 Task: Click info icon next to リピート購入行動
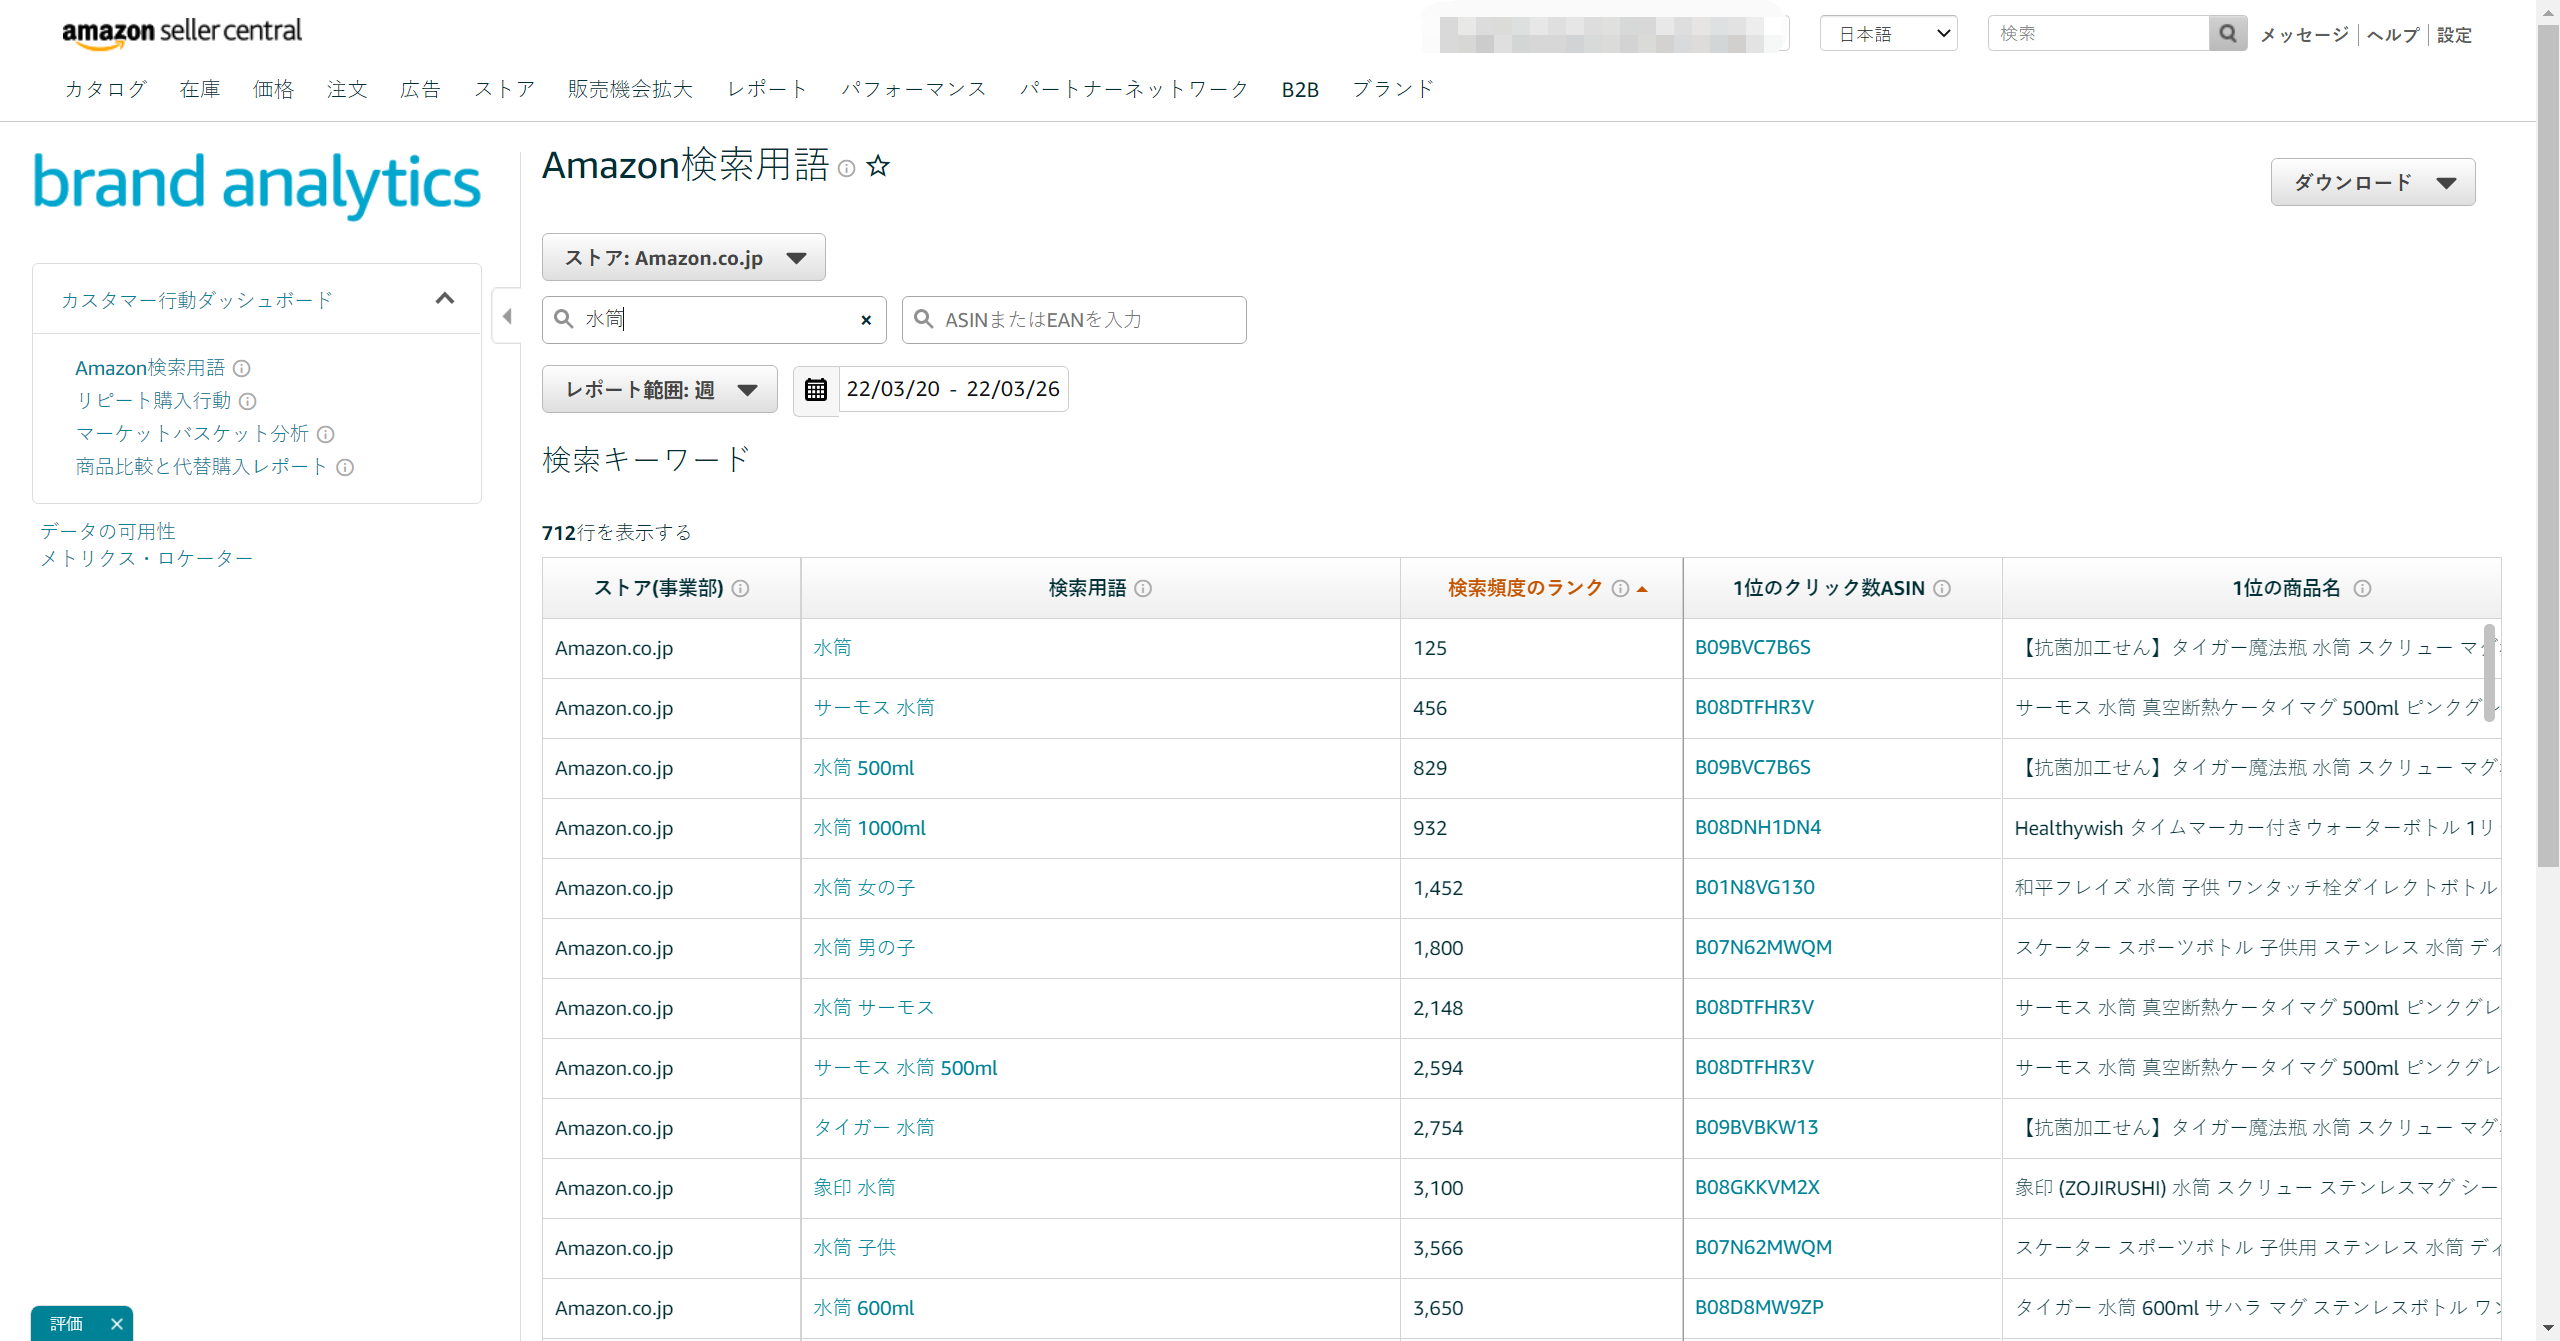pos(248,401)
